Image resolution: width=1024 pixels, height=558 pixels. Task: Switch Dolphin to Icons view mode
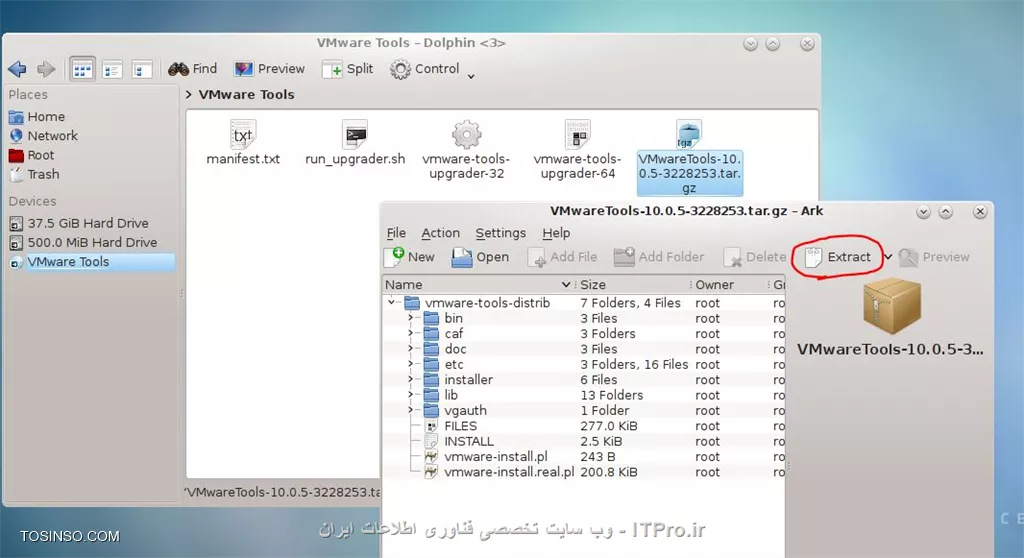click(x=82, y=69)
